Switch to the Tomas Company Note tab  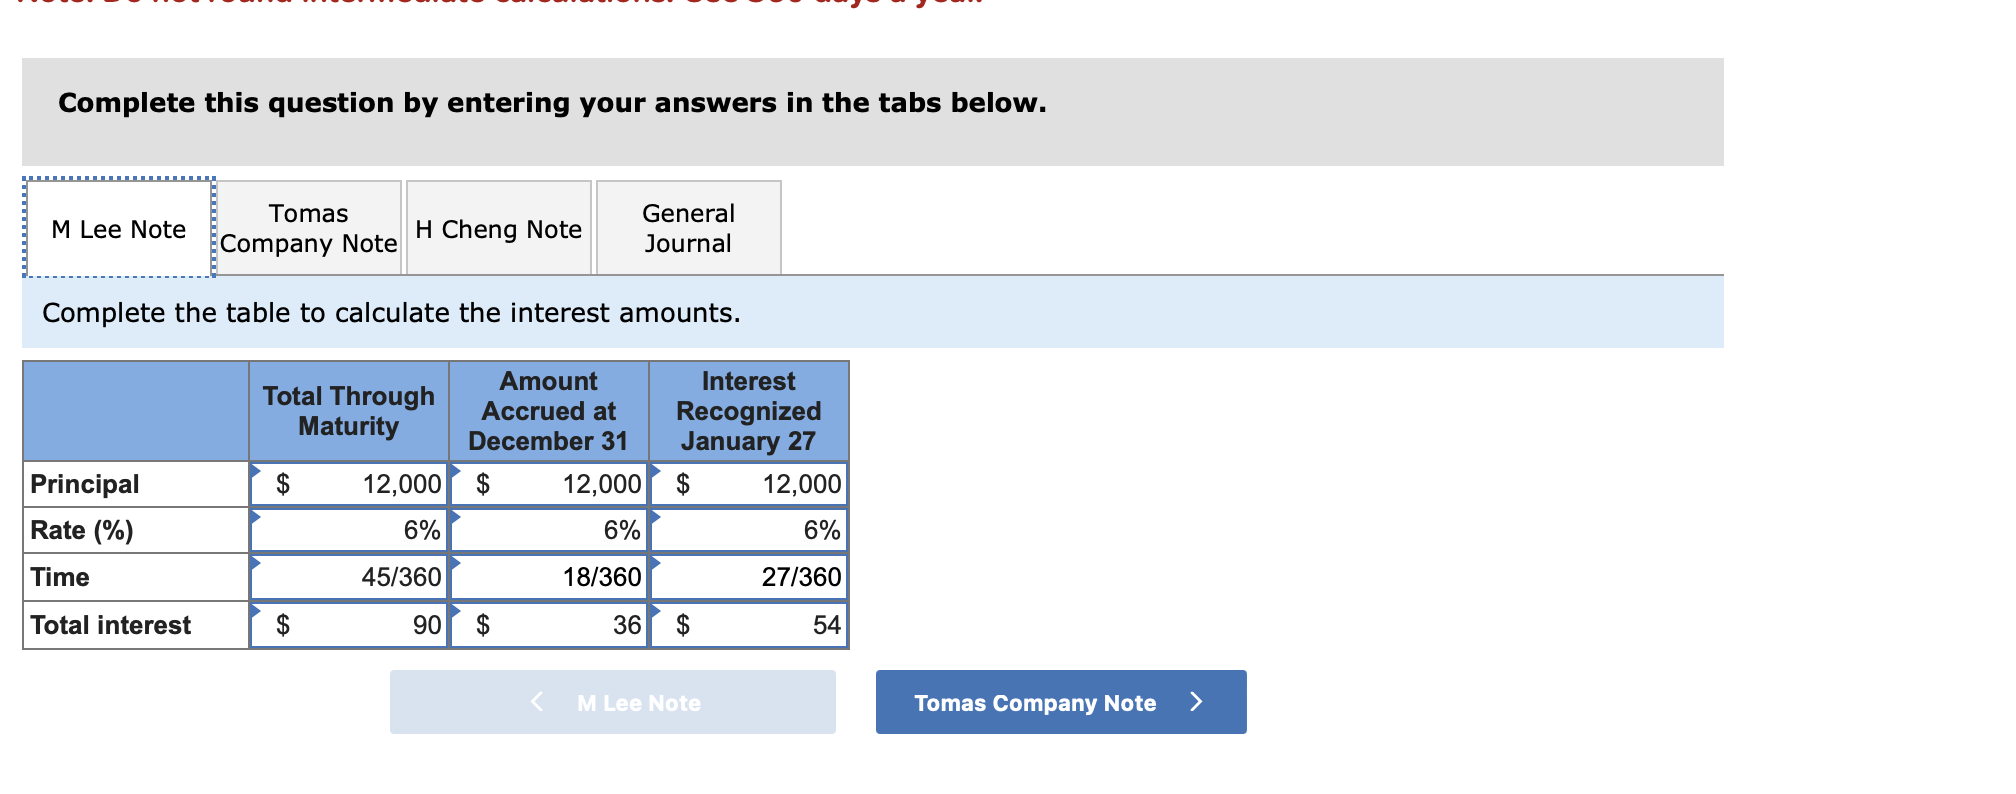[x=308, y=228]
